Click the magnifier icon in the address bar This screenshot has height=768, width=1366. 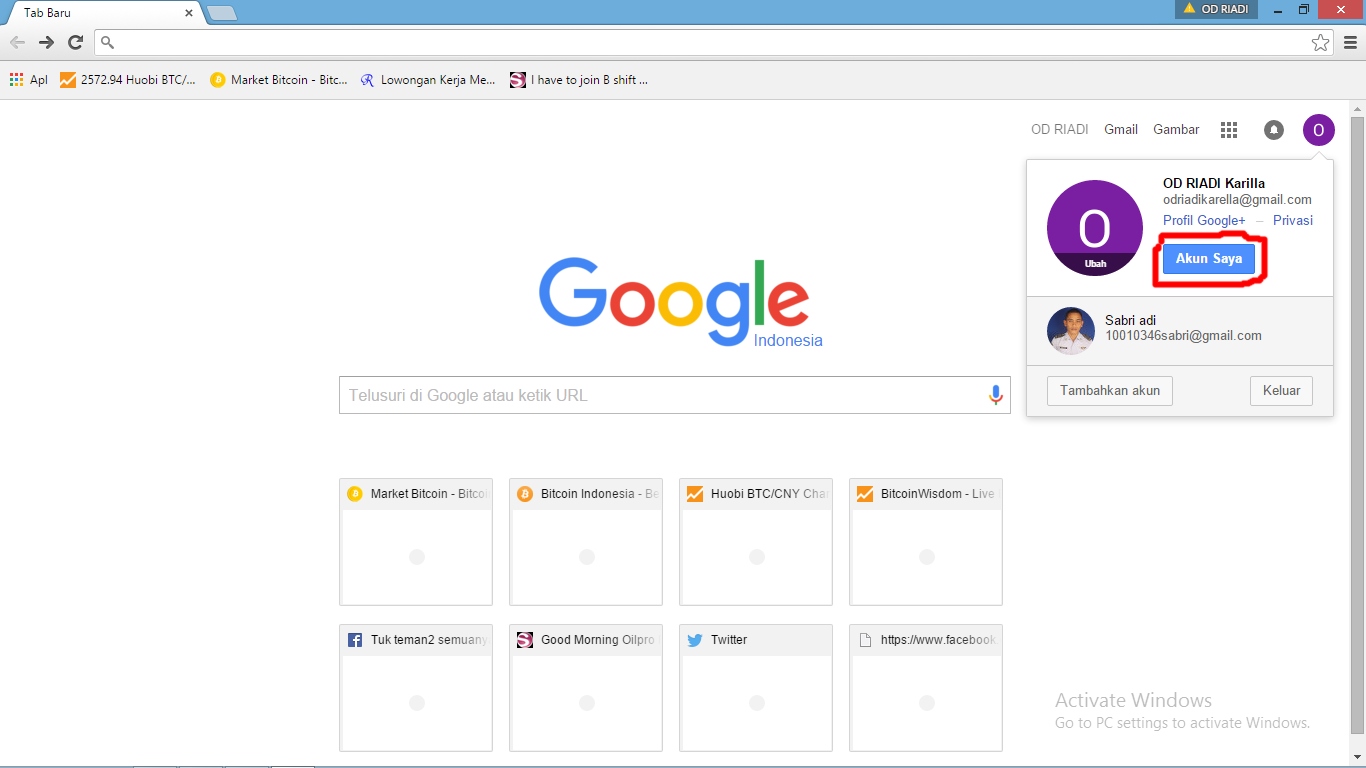tap(108, 42)
